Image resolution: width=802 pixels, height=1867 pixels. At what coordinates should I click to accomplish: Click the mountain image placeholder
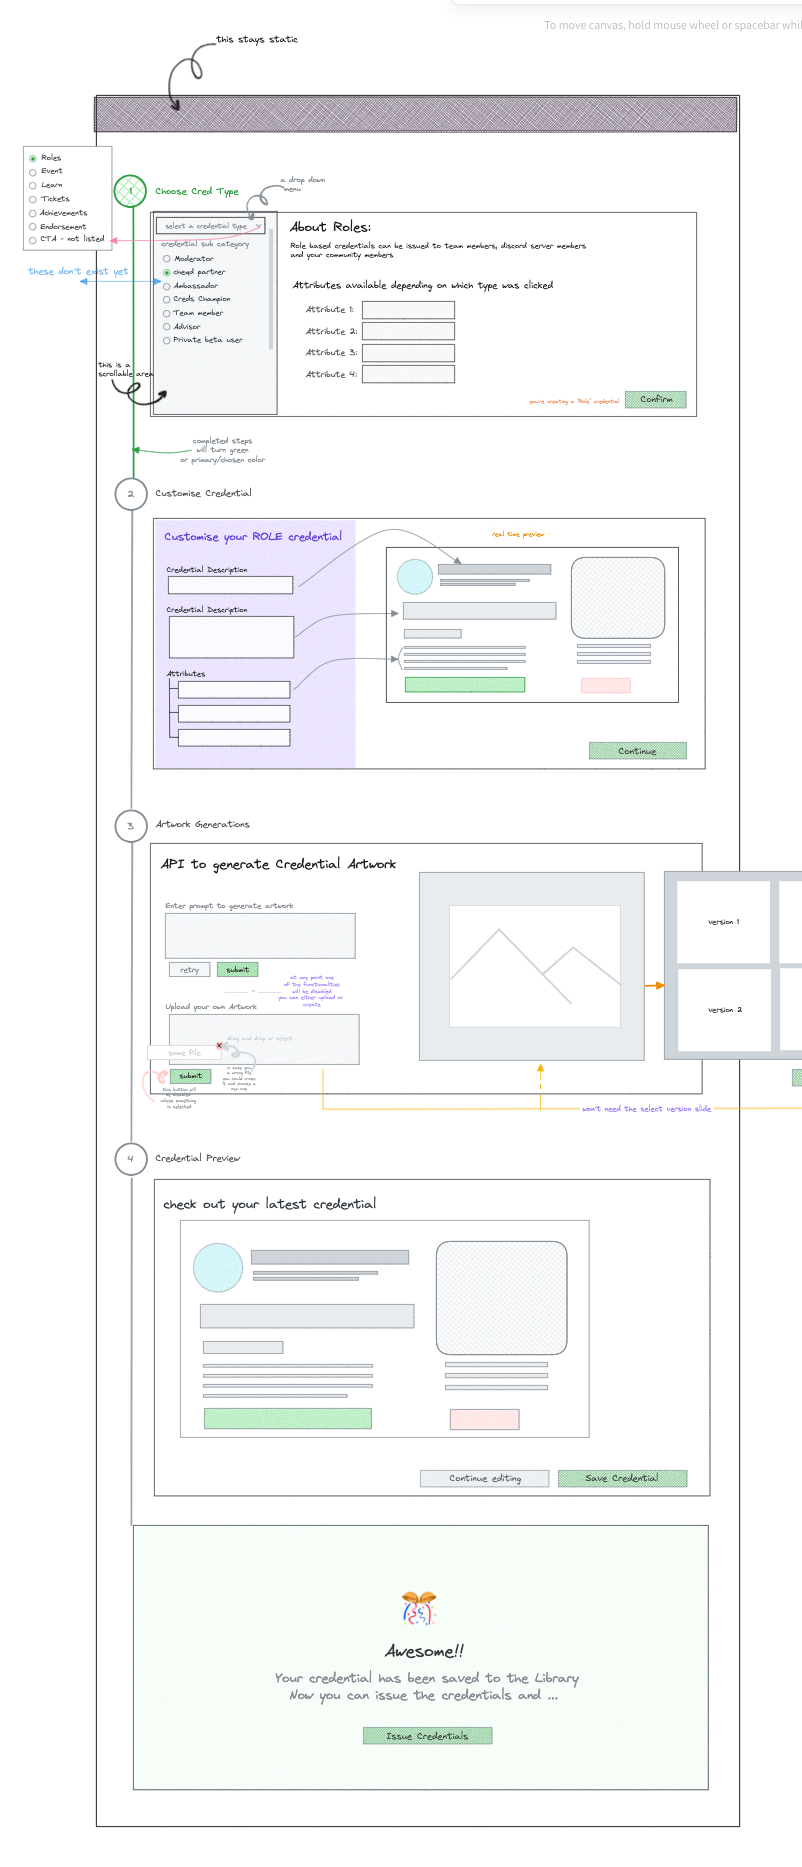pyautogui.click(x=534, y=966)
